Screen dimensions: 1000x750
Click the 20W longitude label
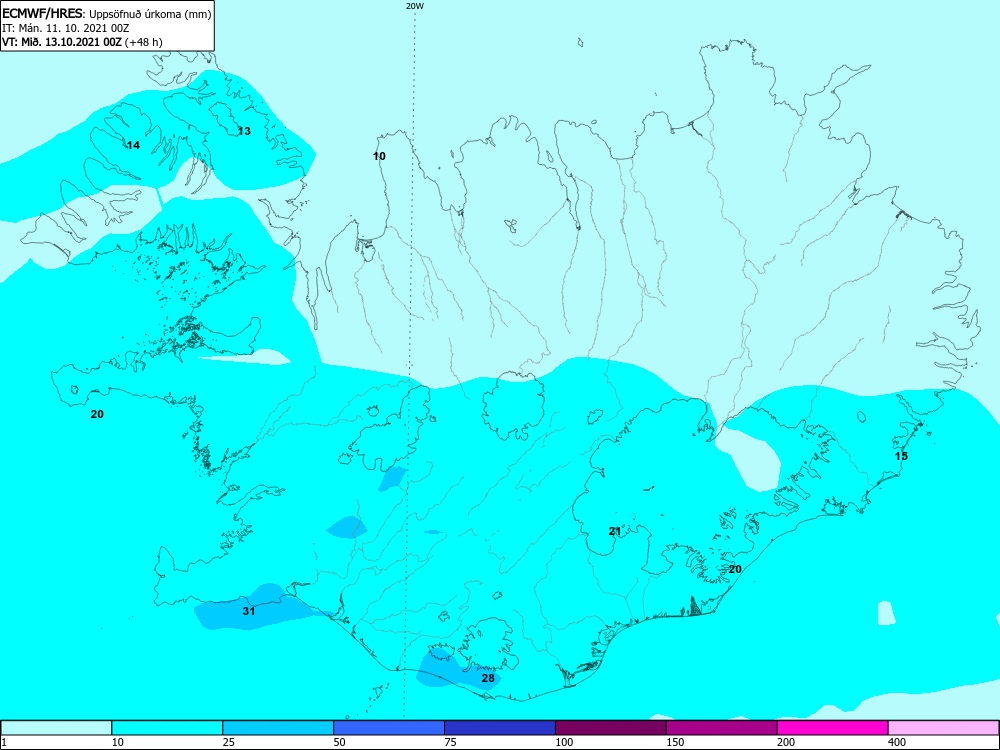(415, 6)
